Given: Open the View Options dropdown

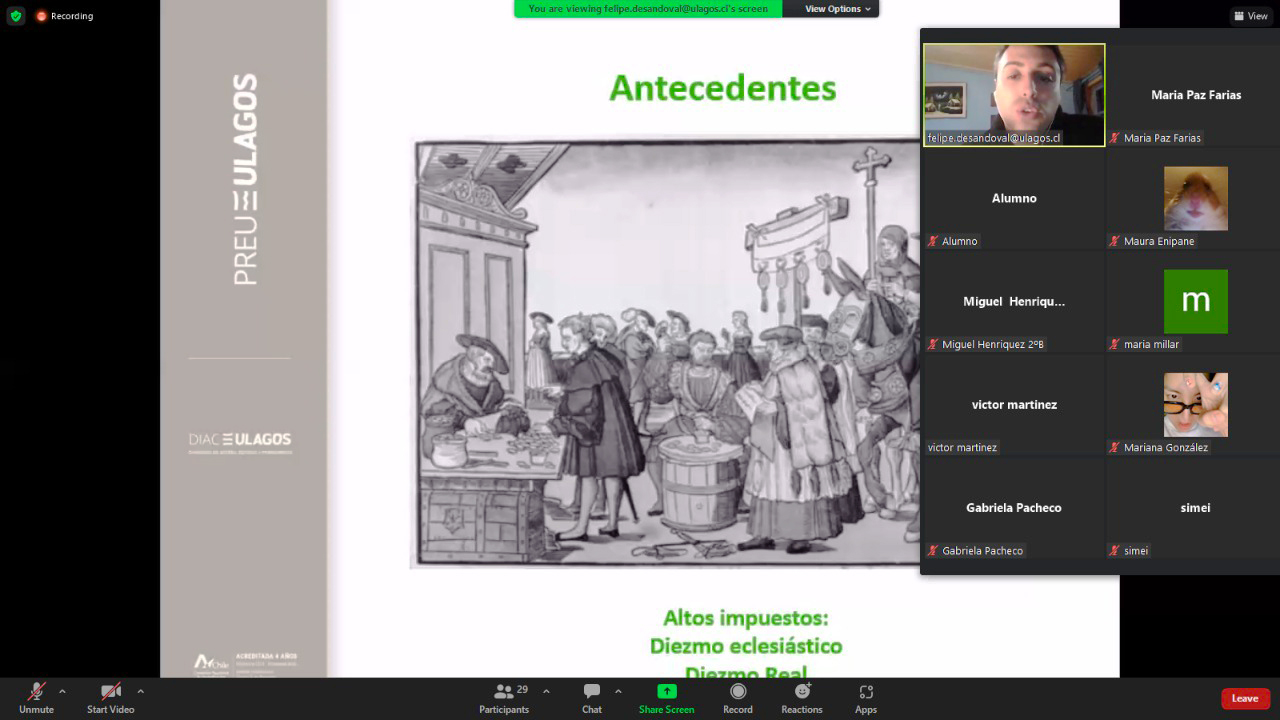Looking at the screenshot, I should coord(838,9).
